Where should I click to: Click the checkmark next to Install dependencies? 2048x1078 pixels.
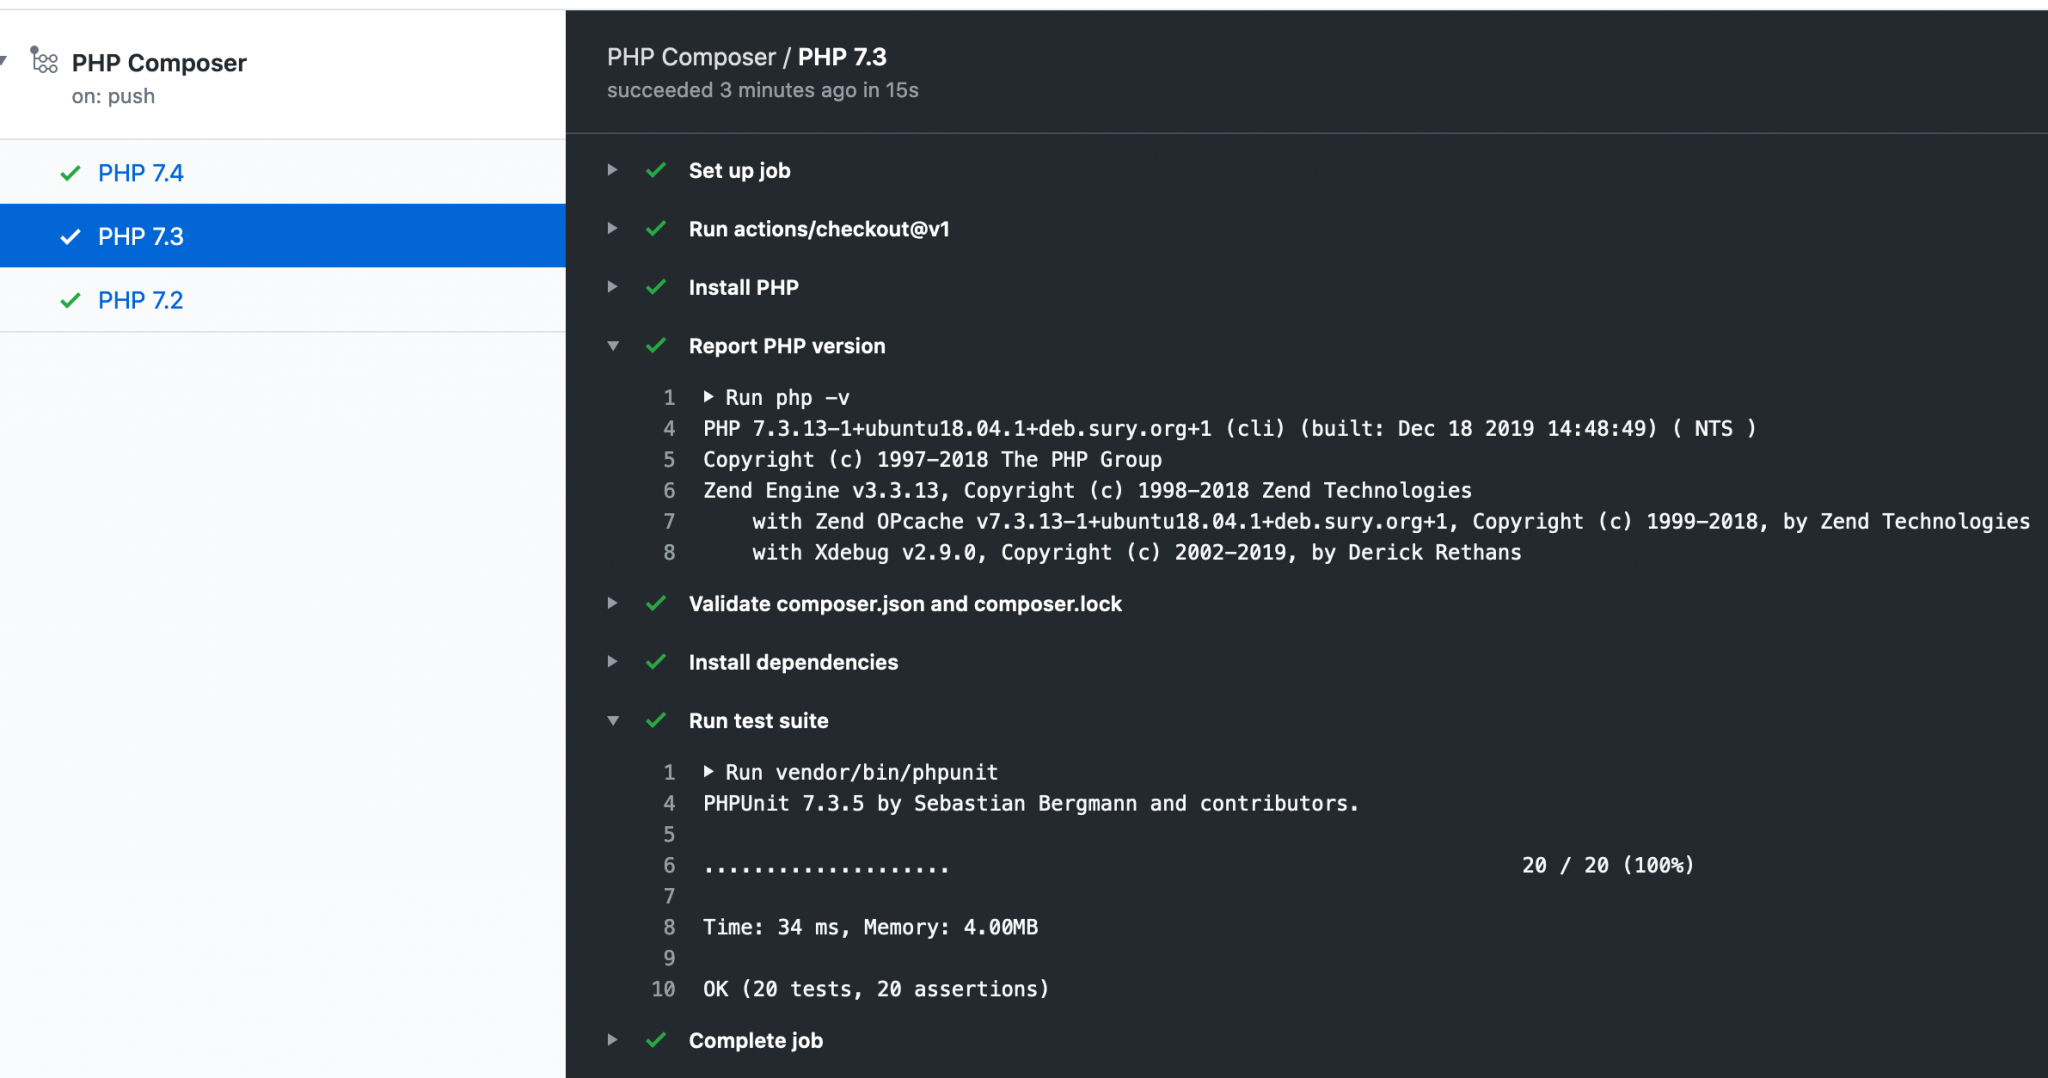click(x=657, y=661)
